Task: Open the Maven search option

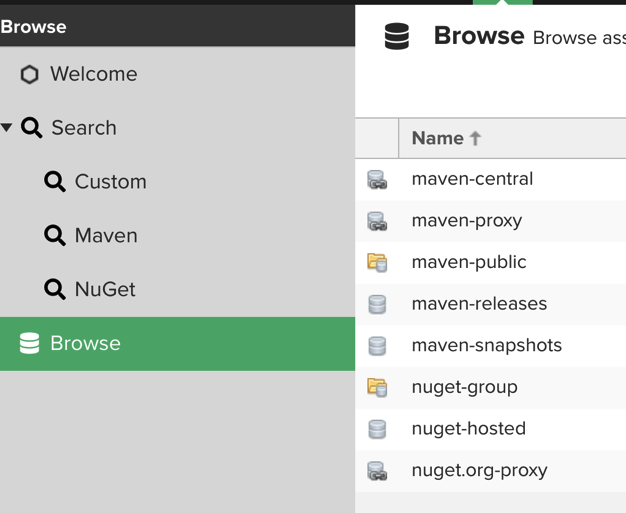Action: tap(105, 236)
